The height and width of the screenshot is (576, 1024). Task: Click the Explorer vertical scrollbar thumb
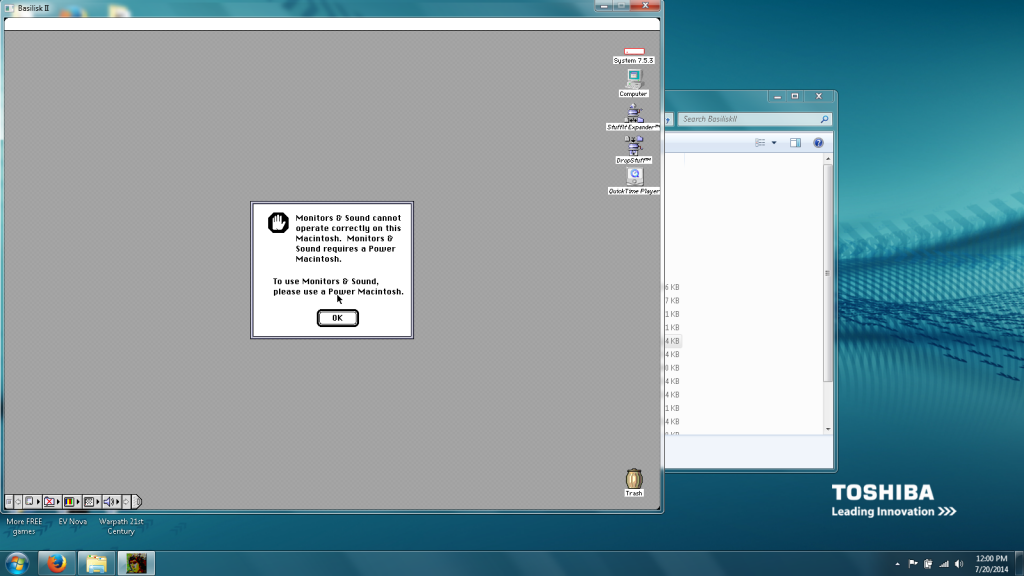click(828, 273)
